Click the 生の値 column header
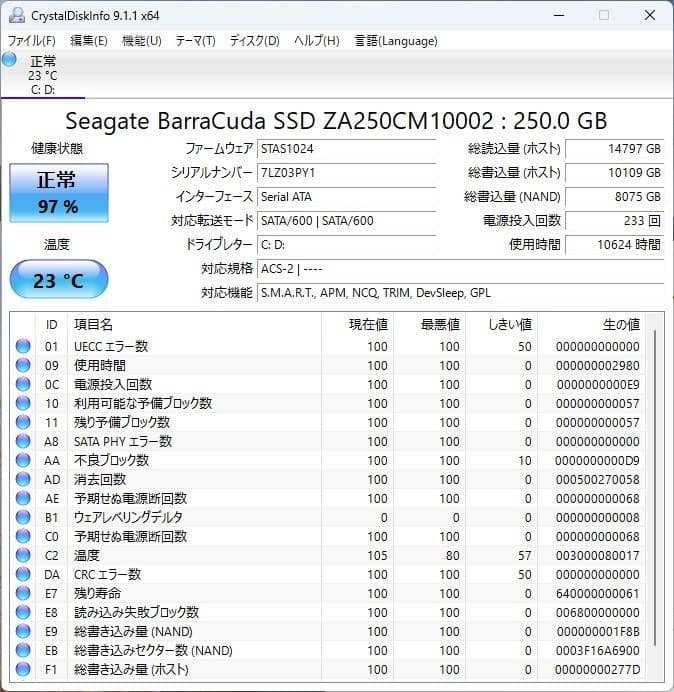 [x=591, y=325]
